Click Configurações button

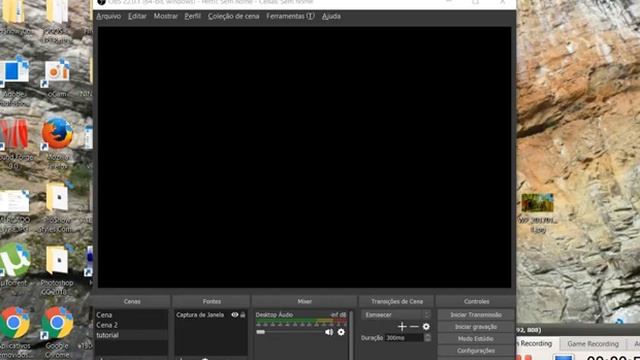(476, 350)
